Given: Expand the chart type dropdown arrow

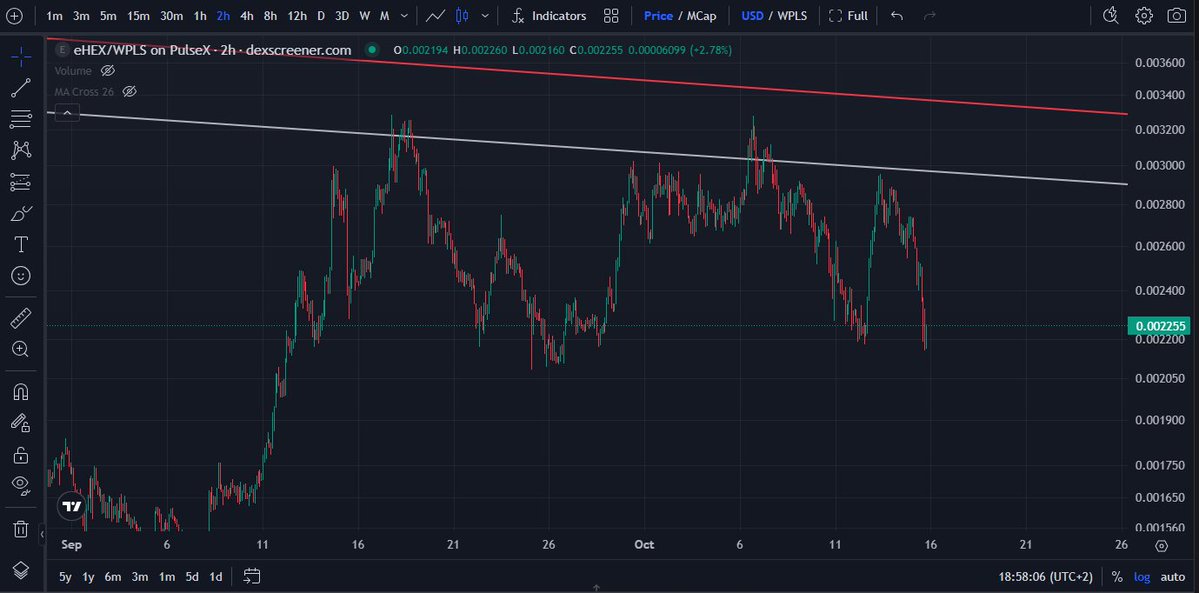Looking at the screenshot, I should 485,15.
